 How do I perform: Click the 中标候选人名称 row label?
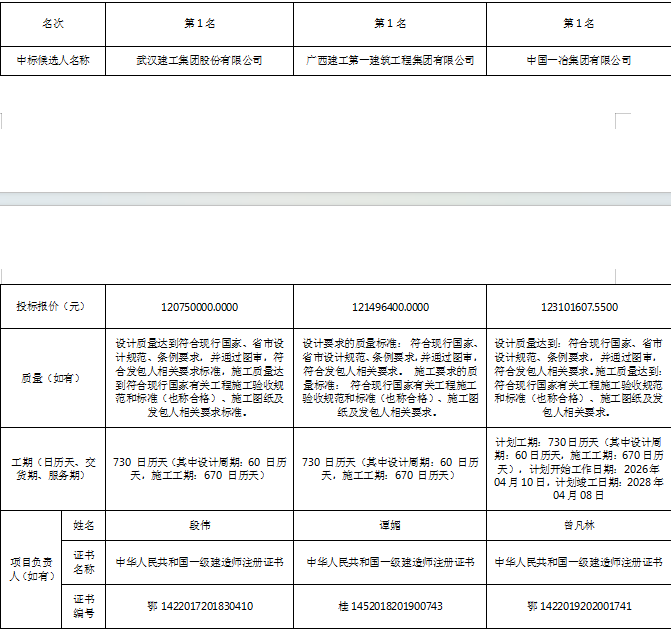click(x=53, y=60)
